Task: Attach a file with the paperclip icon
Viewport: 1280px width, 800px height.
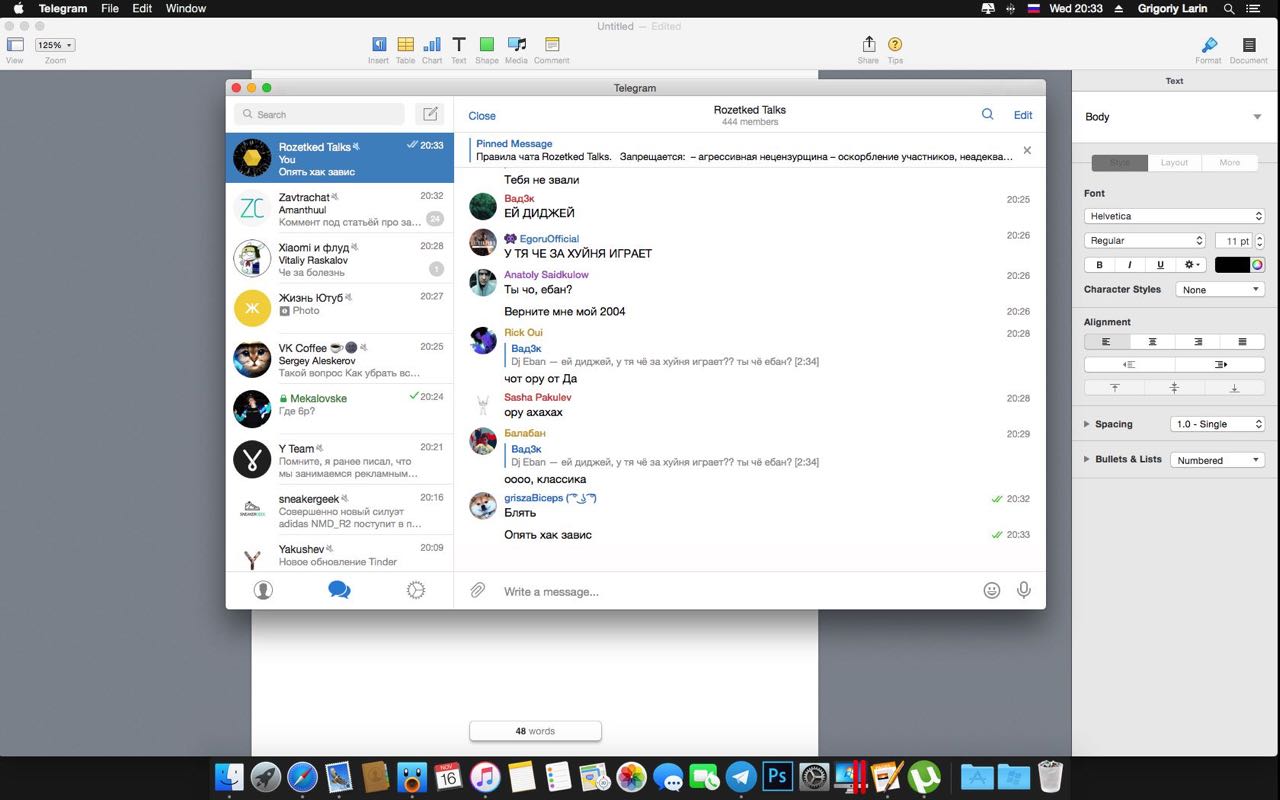Action: 478,591
